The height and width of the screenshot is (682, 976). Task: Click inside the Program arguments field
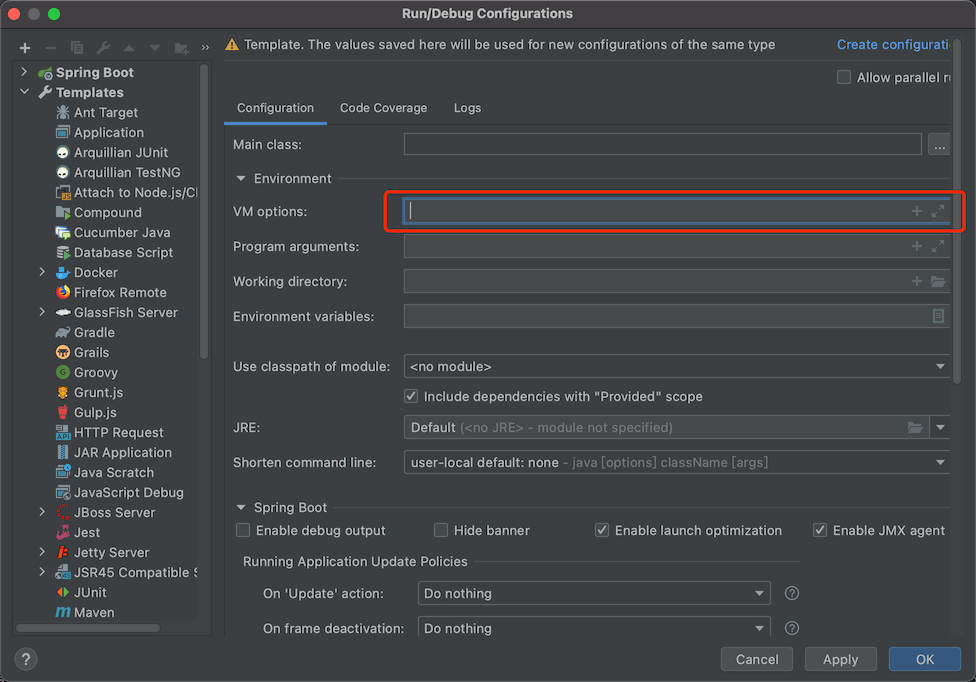point(650,246)
